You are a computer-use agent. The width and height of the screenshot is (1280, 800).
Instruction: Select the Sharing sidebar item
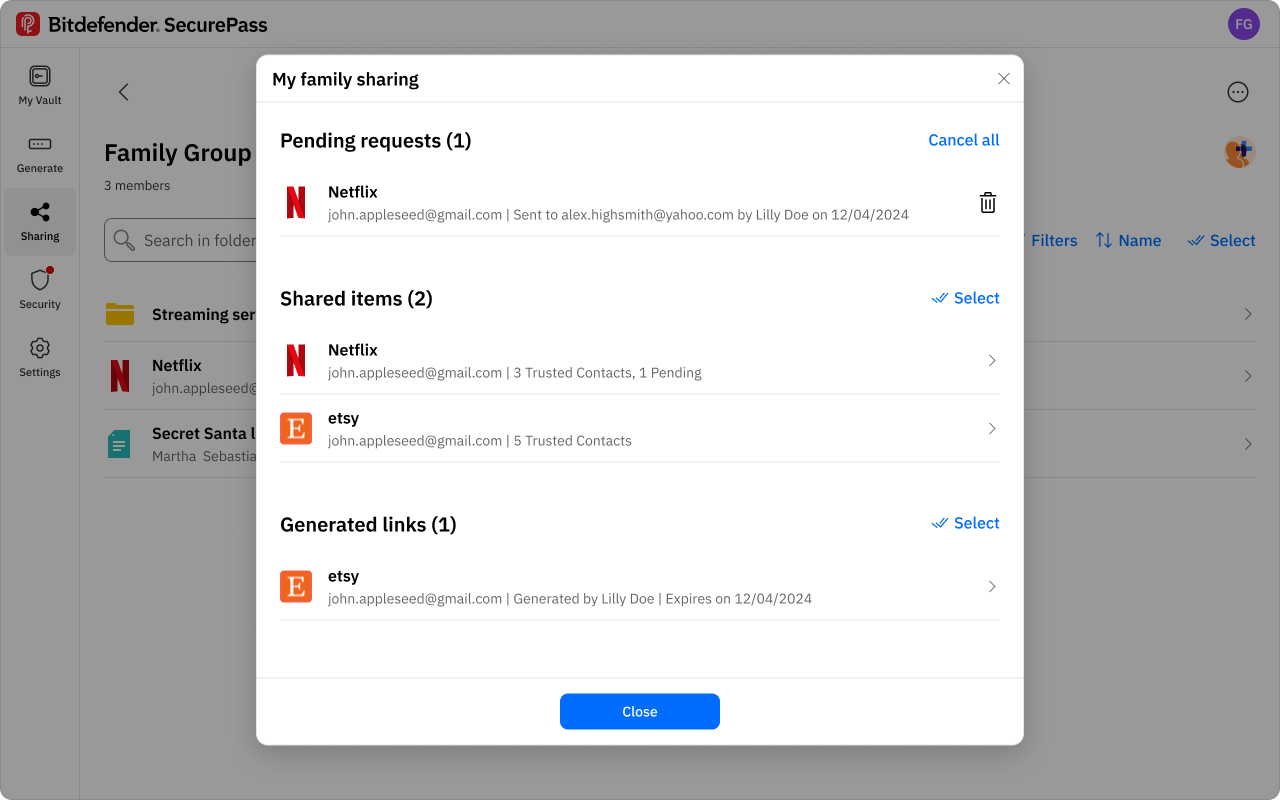(40, 221)
